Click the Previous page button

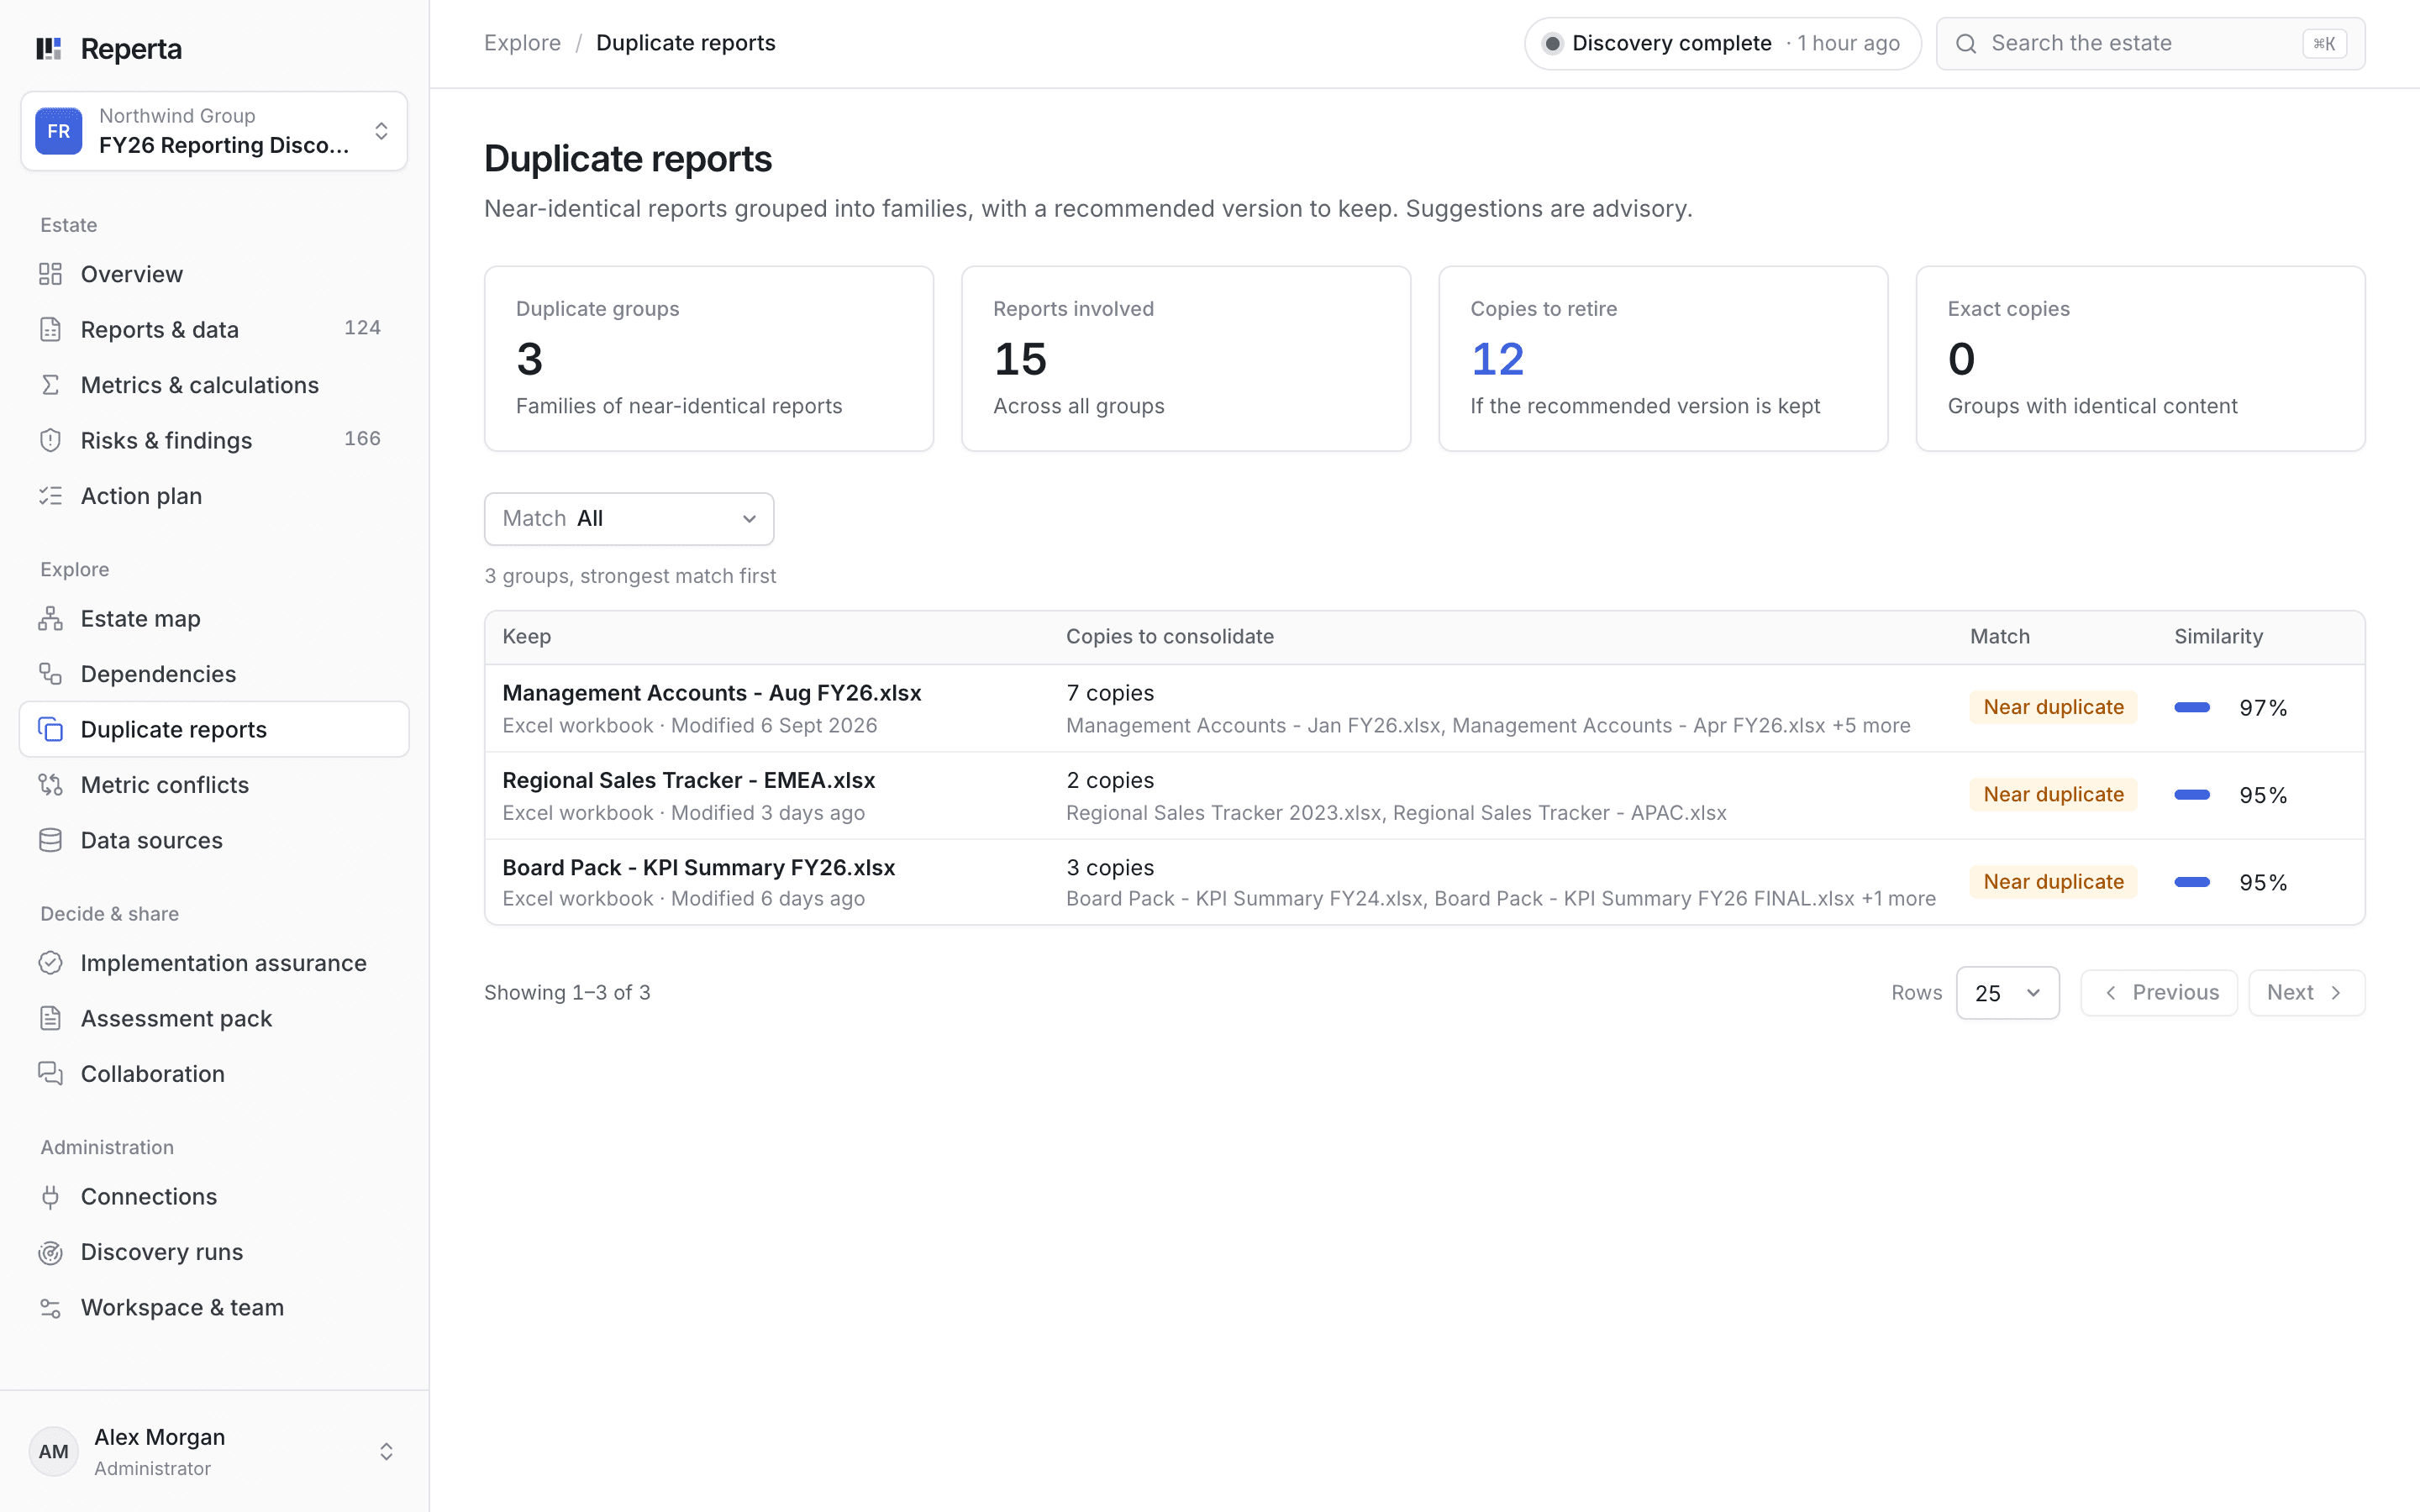(x=2159, y=993)
